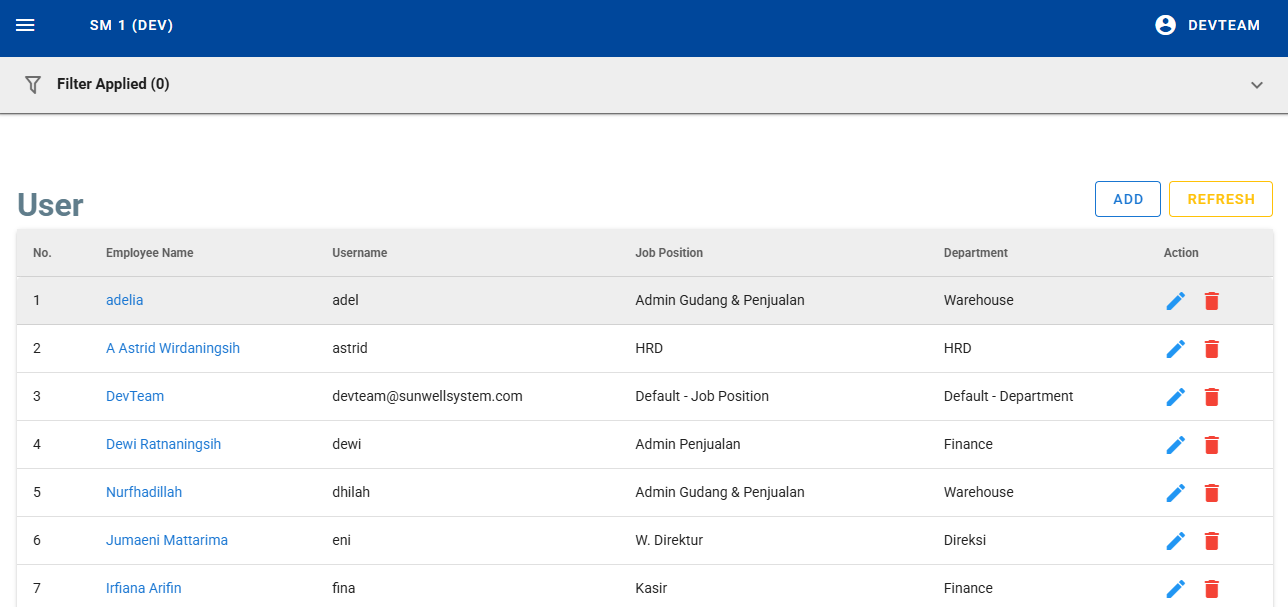Delete the DevTeam user row
The image size is (1288, 607).
pos(1212,397)
